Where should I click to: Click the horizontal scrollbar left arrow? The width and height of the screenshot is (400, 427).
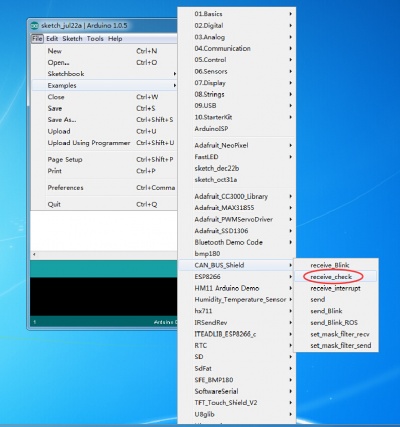34,255
